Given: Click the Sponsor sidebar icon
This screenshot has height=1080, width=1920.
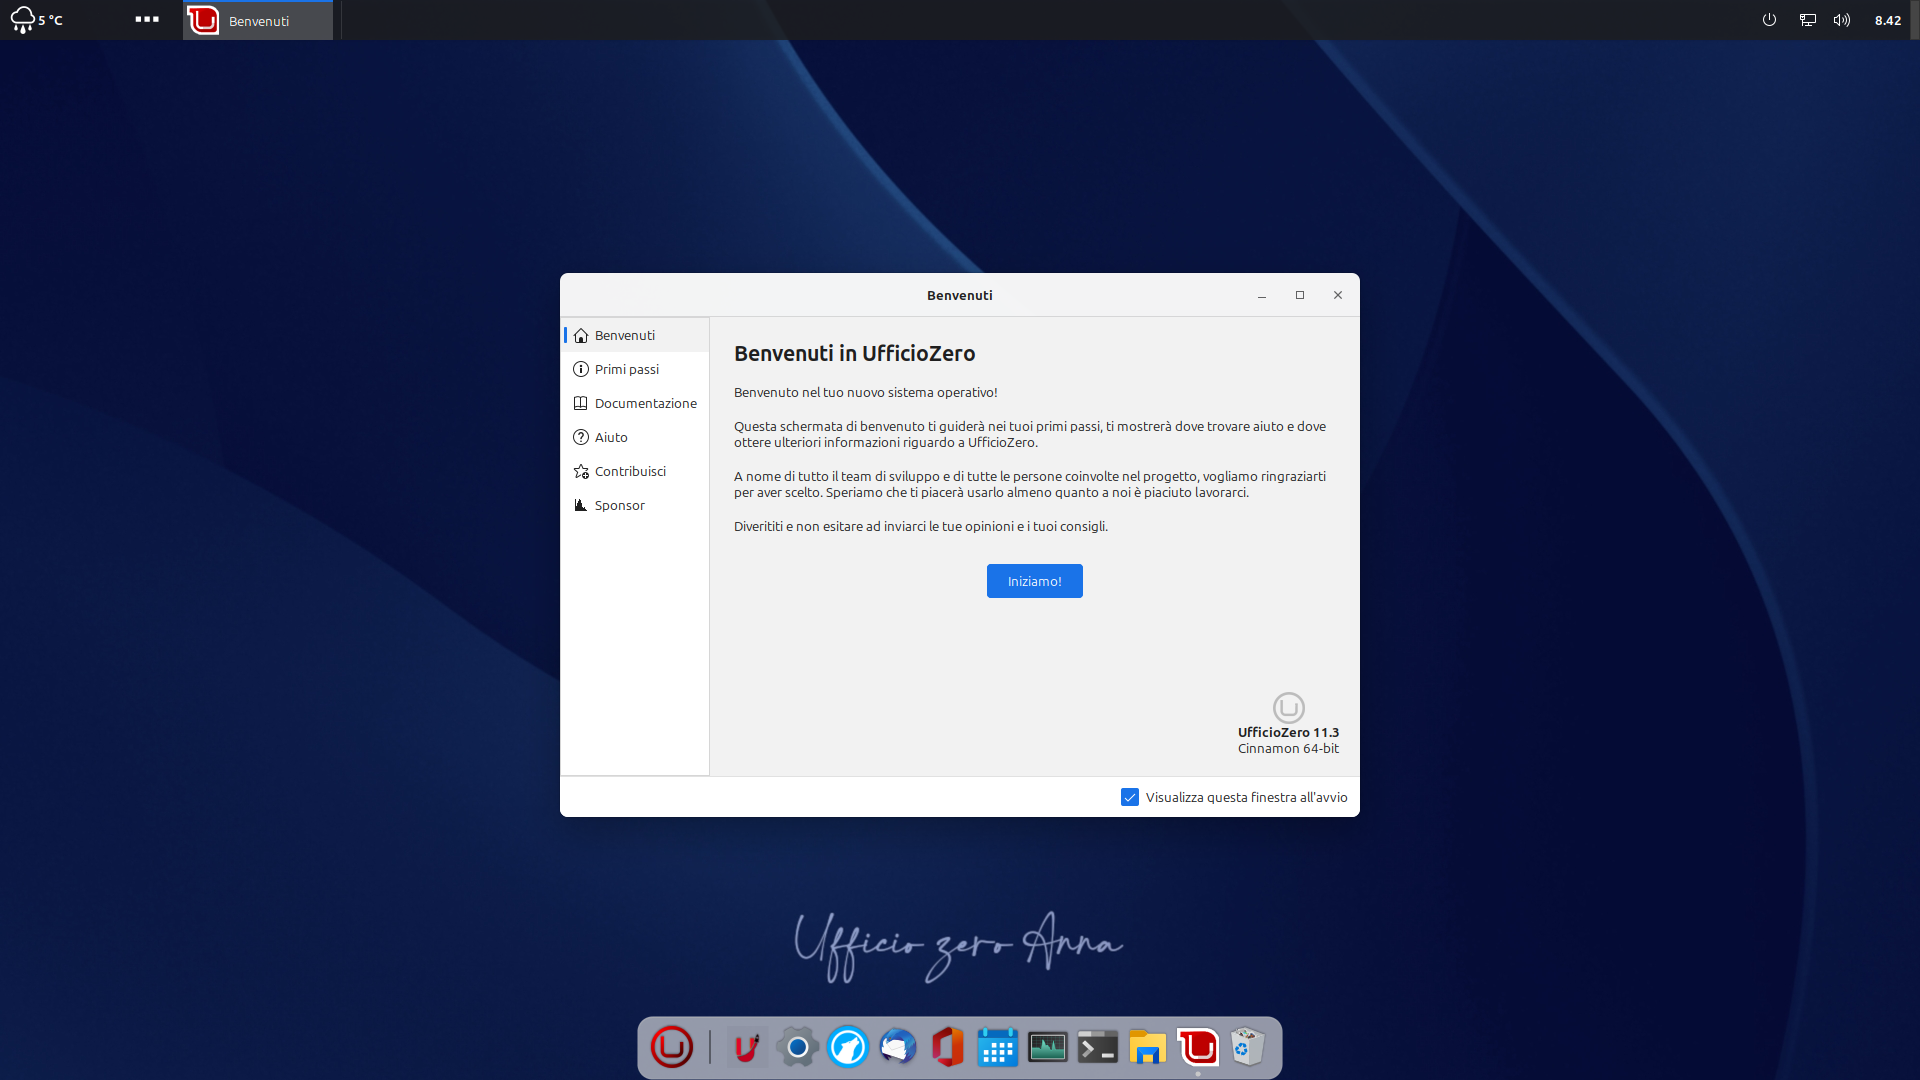Looking at the screenshot, I should (581, 505).
